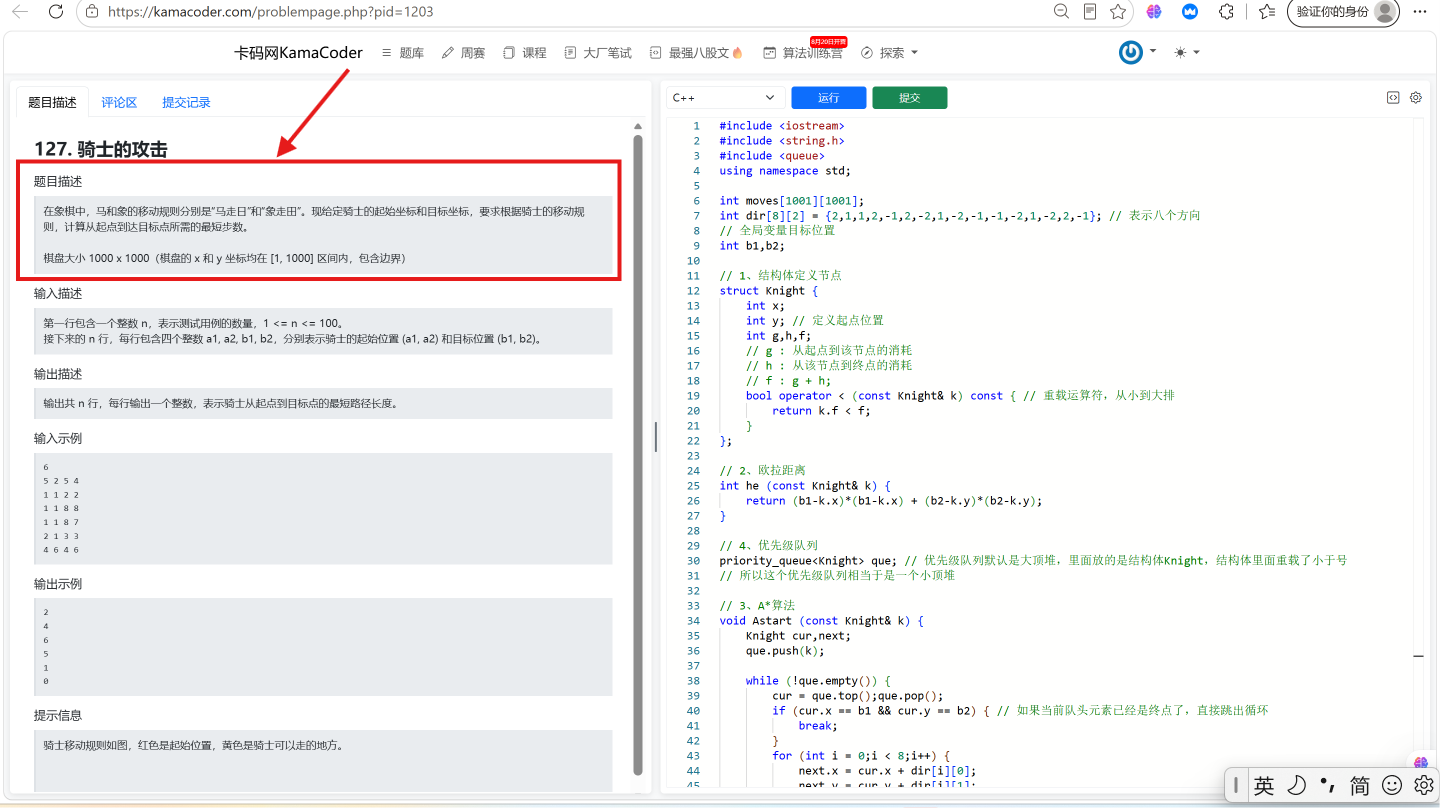The width and height of the screenshot is (1440, 808).
Task: Click the code line using namespace std;
Action: click(784, 170)
